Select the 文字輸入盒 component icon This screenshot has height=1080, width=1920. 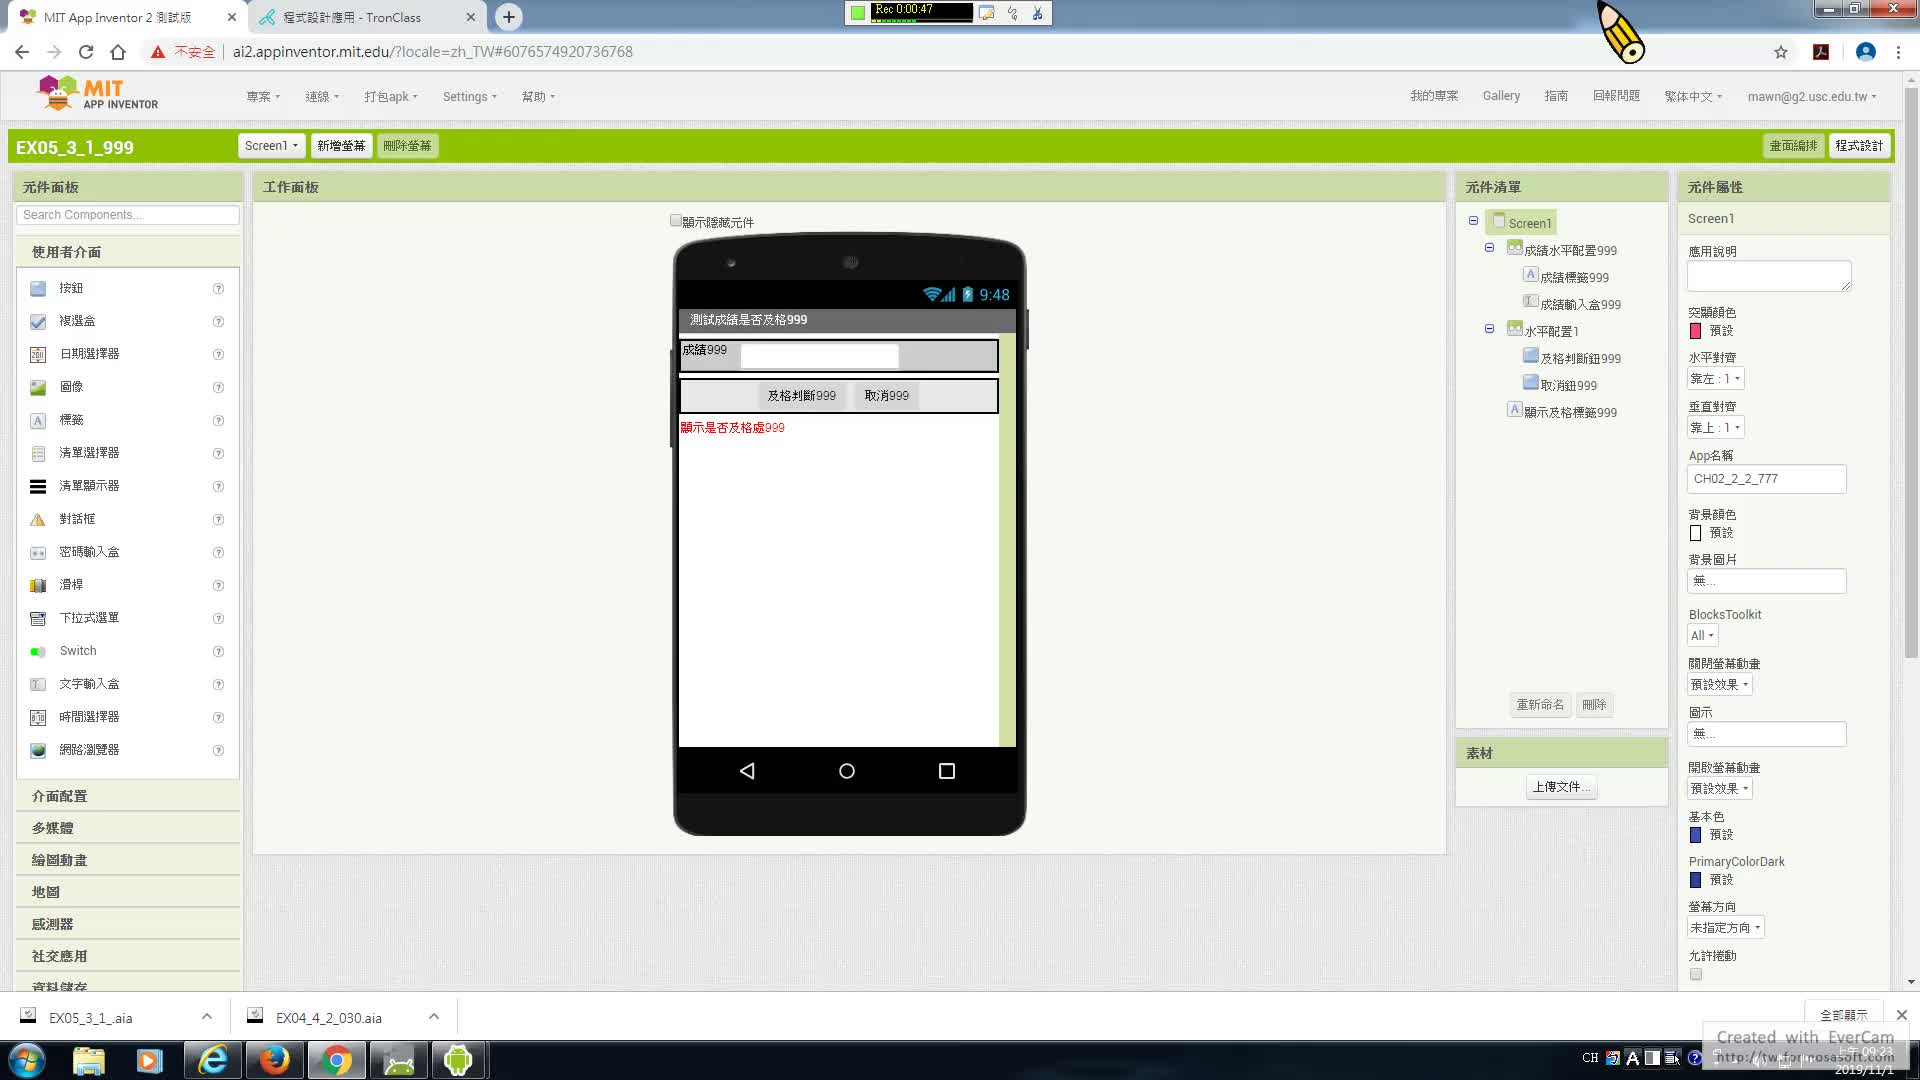coord(38,685)
